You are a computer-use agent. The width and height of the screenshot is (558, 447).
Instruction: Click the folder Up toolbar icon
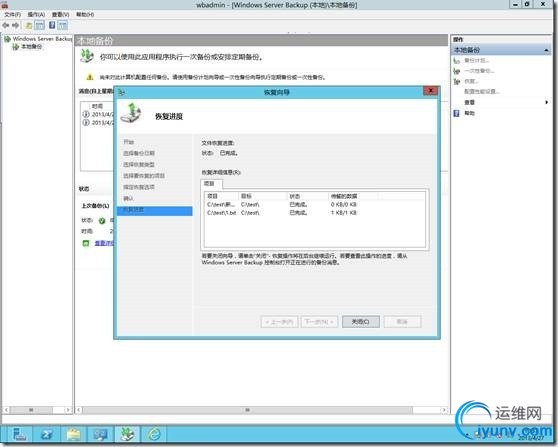click(29, 25)
